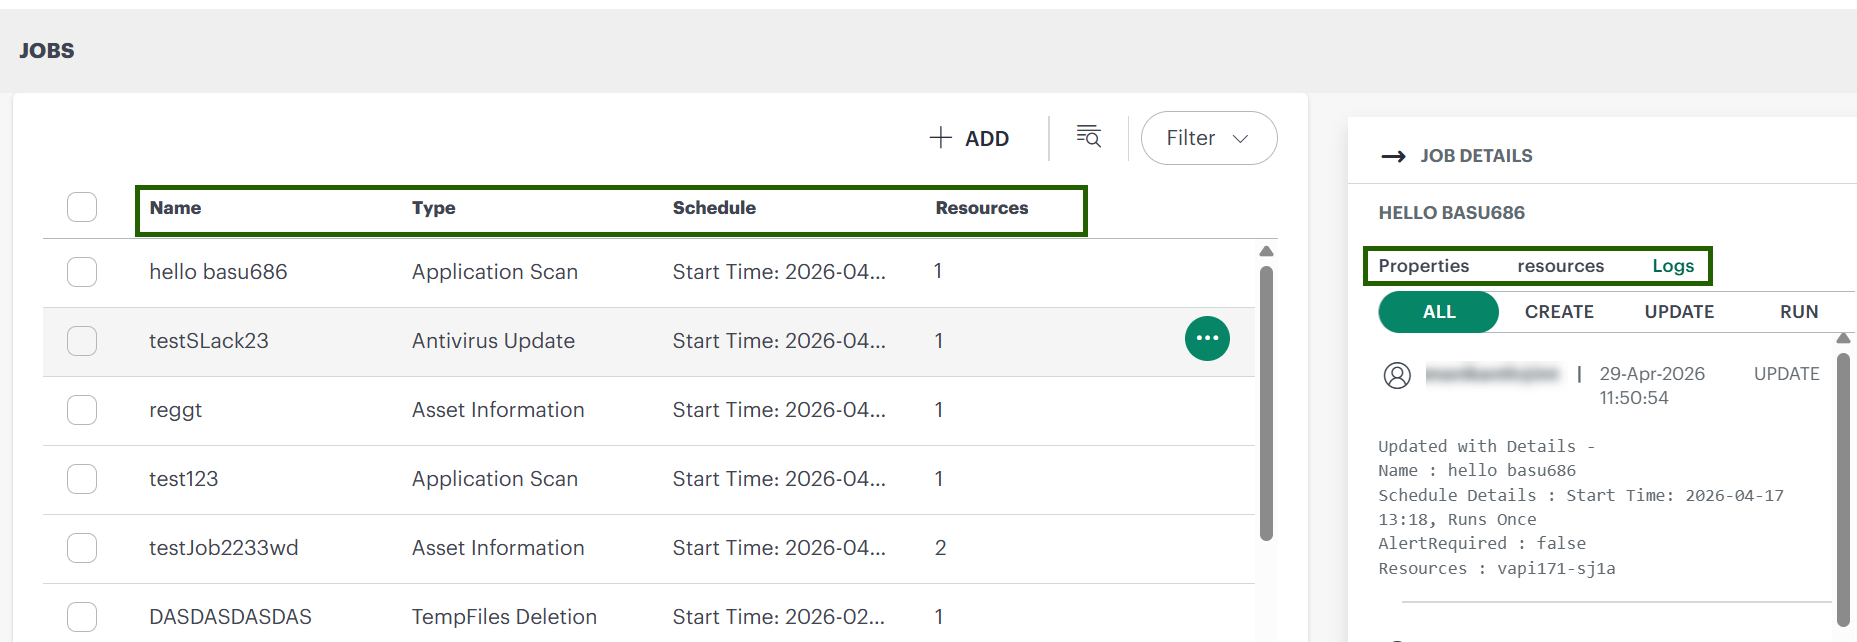Sort by Resources column header
This screenshot has height=642, width=1857.
pos(981,208)
